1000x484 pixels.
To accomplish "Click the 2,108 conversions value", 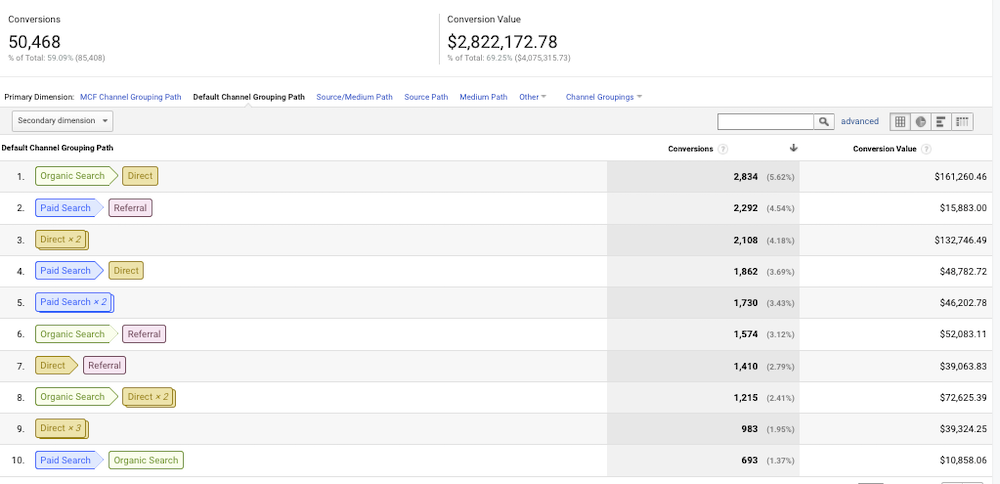I will pyautogui.click(x=746, y=240).
